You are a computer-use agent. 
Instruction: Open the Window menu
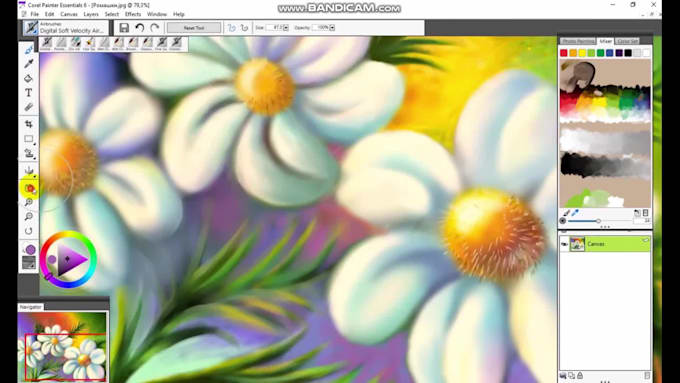(x=157, y=14)
